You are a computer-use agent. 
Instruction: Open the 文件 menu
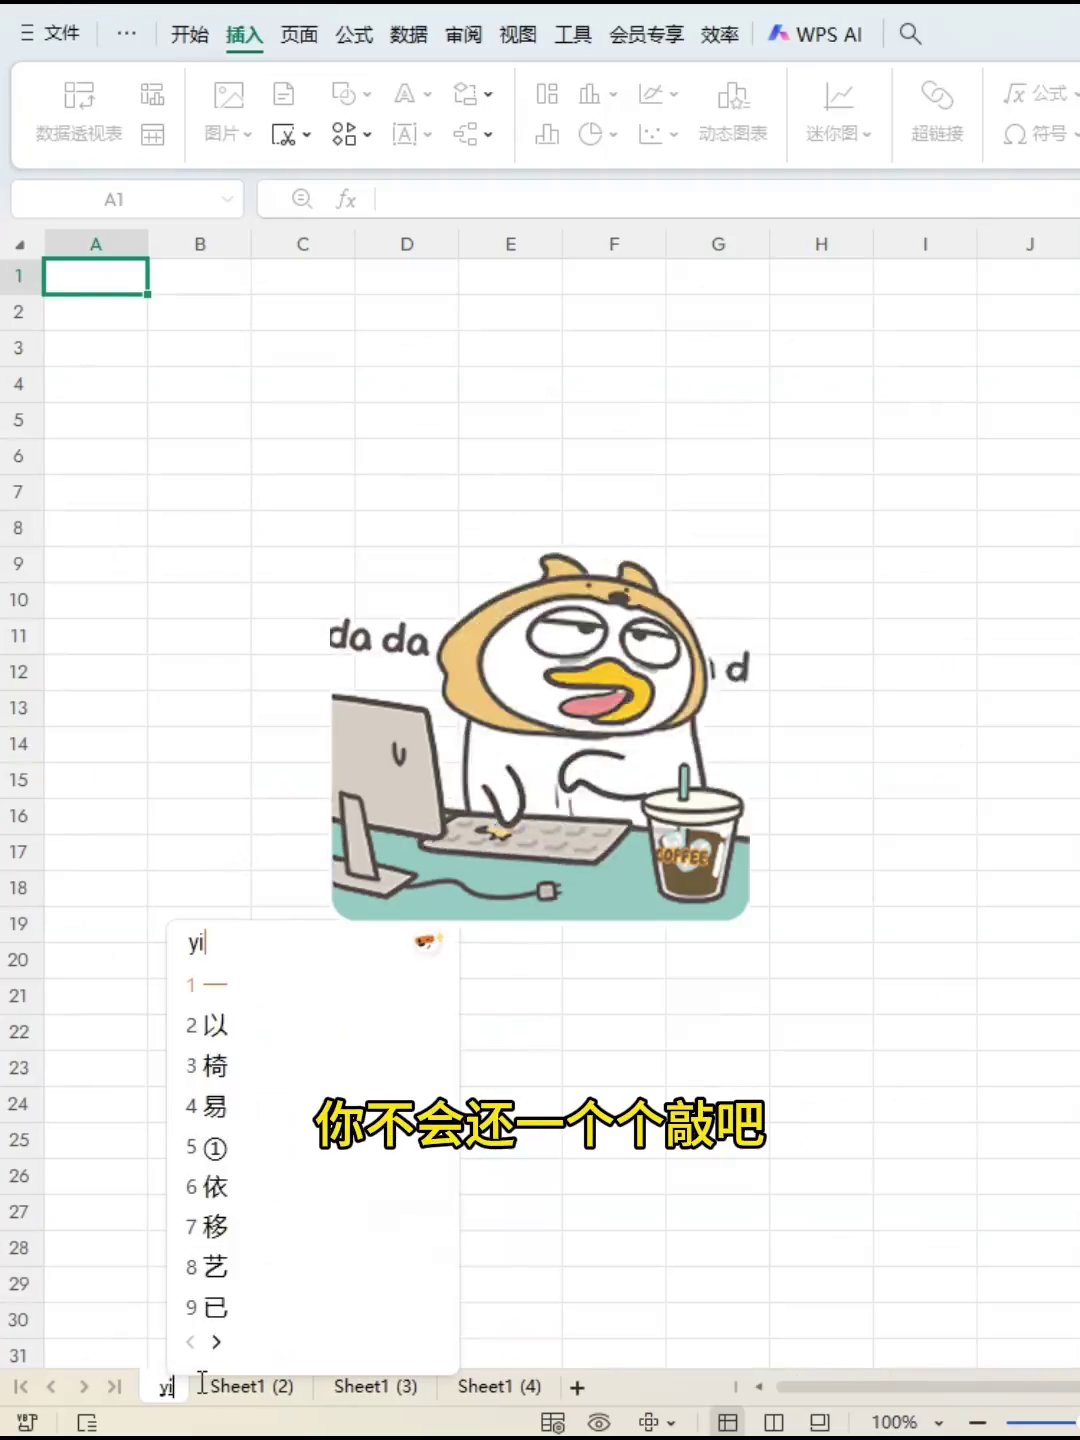(x=50, y=33)
